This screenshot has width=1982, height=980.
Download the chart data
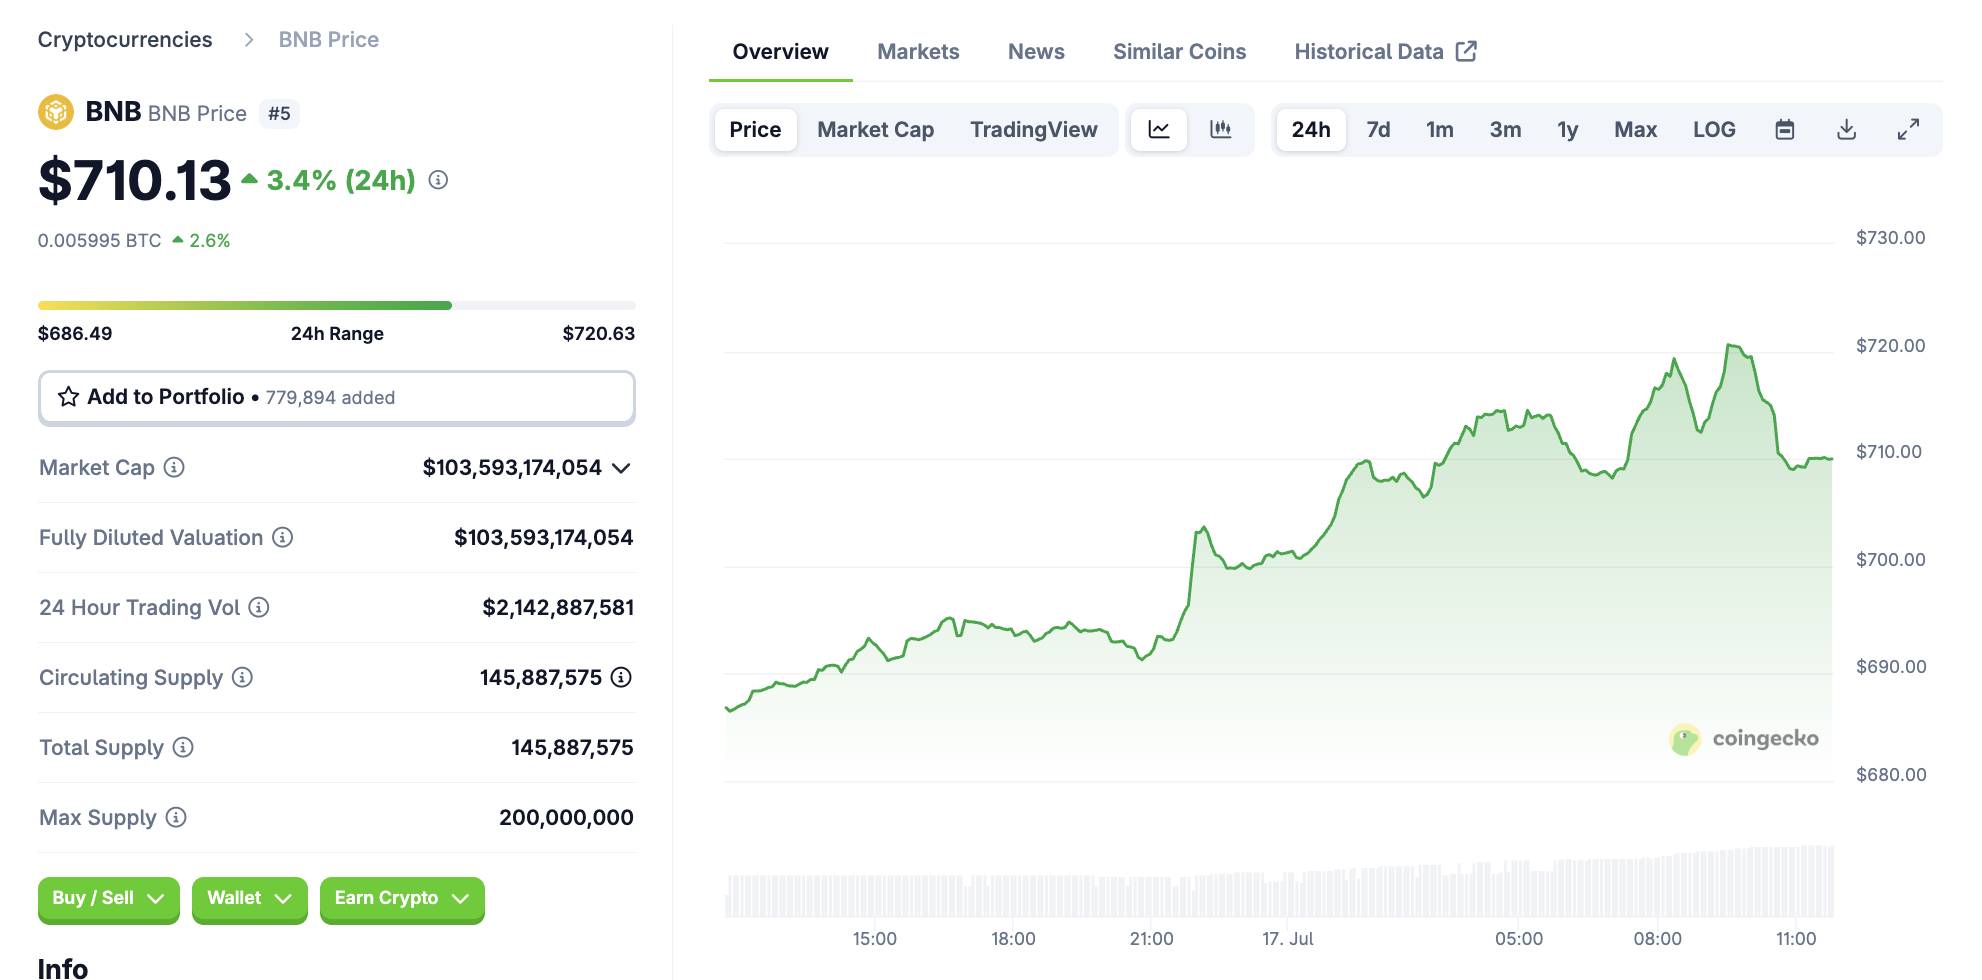[x=1847, y=129]
